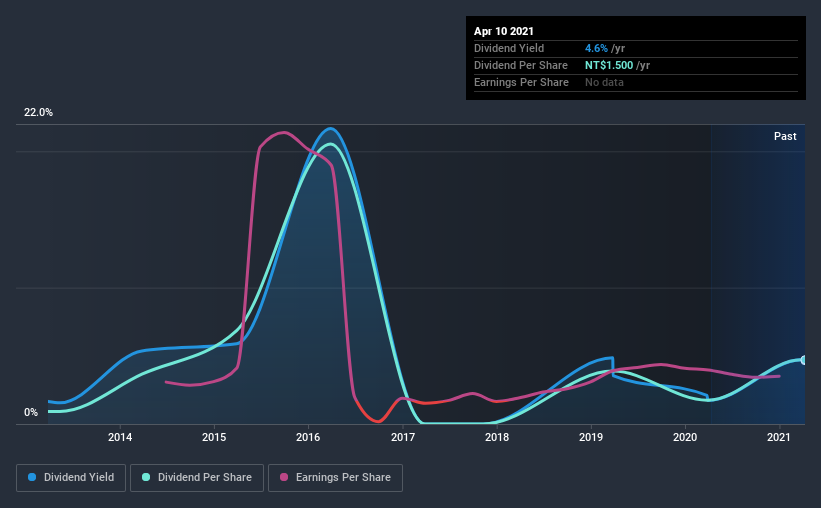The image size is (821, 508).
Task: Click the pink Earnings Per Share legend dot
Action: coord(284,477)
